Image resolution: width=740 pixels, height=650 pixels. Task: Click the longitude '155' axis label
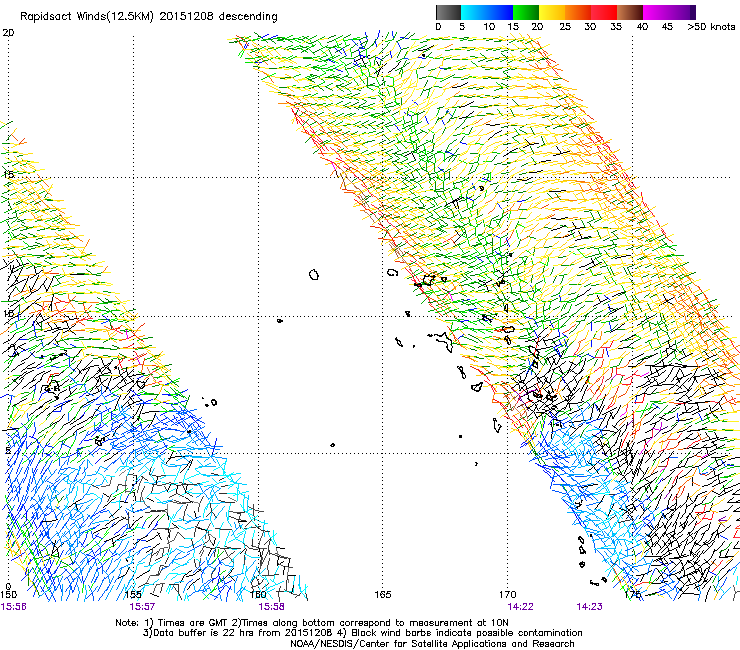pyautogui.click(x=133, y=595)
